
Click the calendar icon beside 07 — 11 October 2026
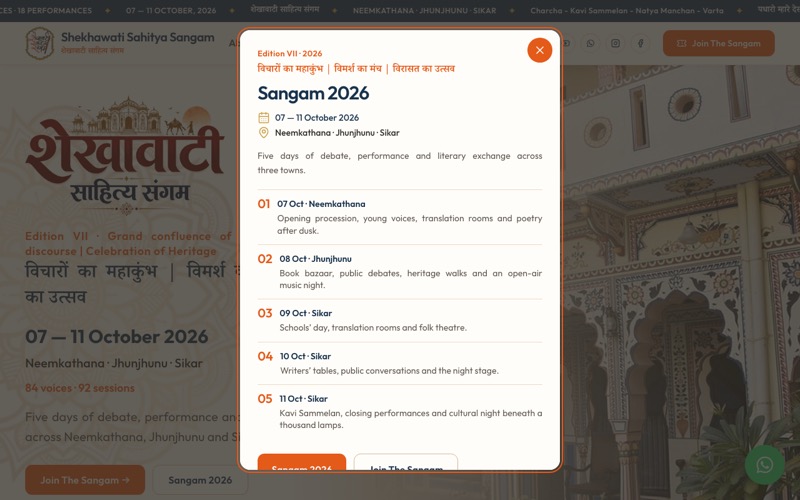click(x=263, y=118)
